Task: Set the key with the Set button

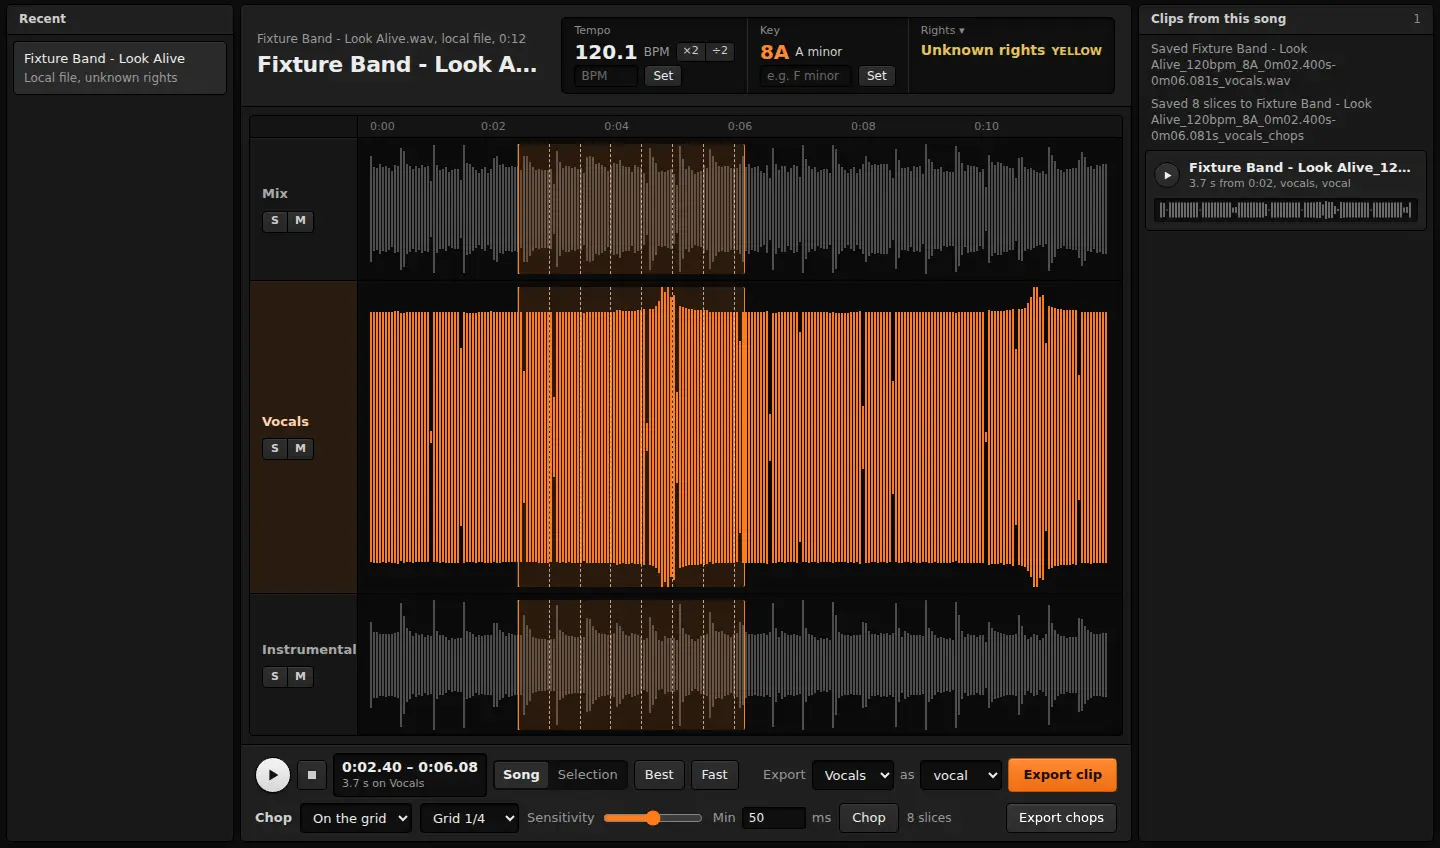Action: (877, 76)
